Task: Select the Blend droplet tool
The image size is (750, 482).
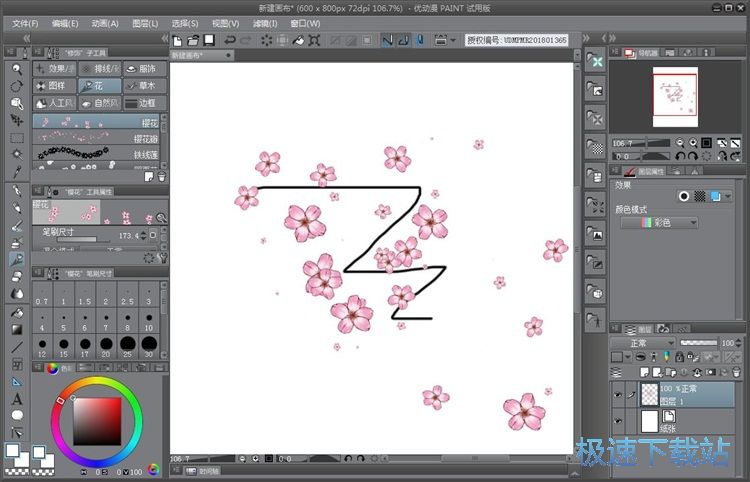Action: [17, 294]
